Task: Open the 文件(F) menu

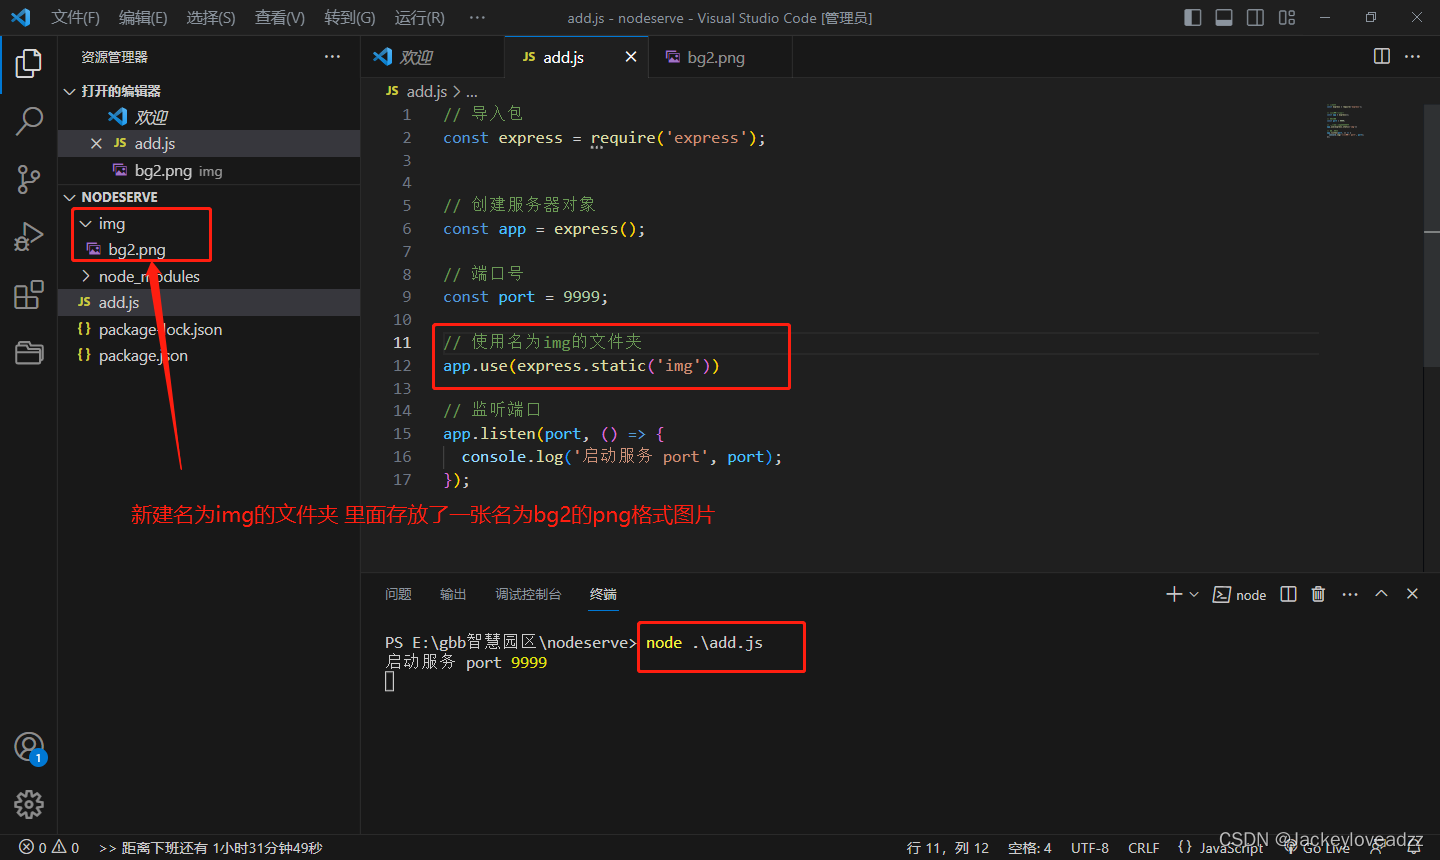Action: click(74, 17)
